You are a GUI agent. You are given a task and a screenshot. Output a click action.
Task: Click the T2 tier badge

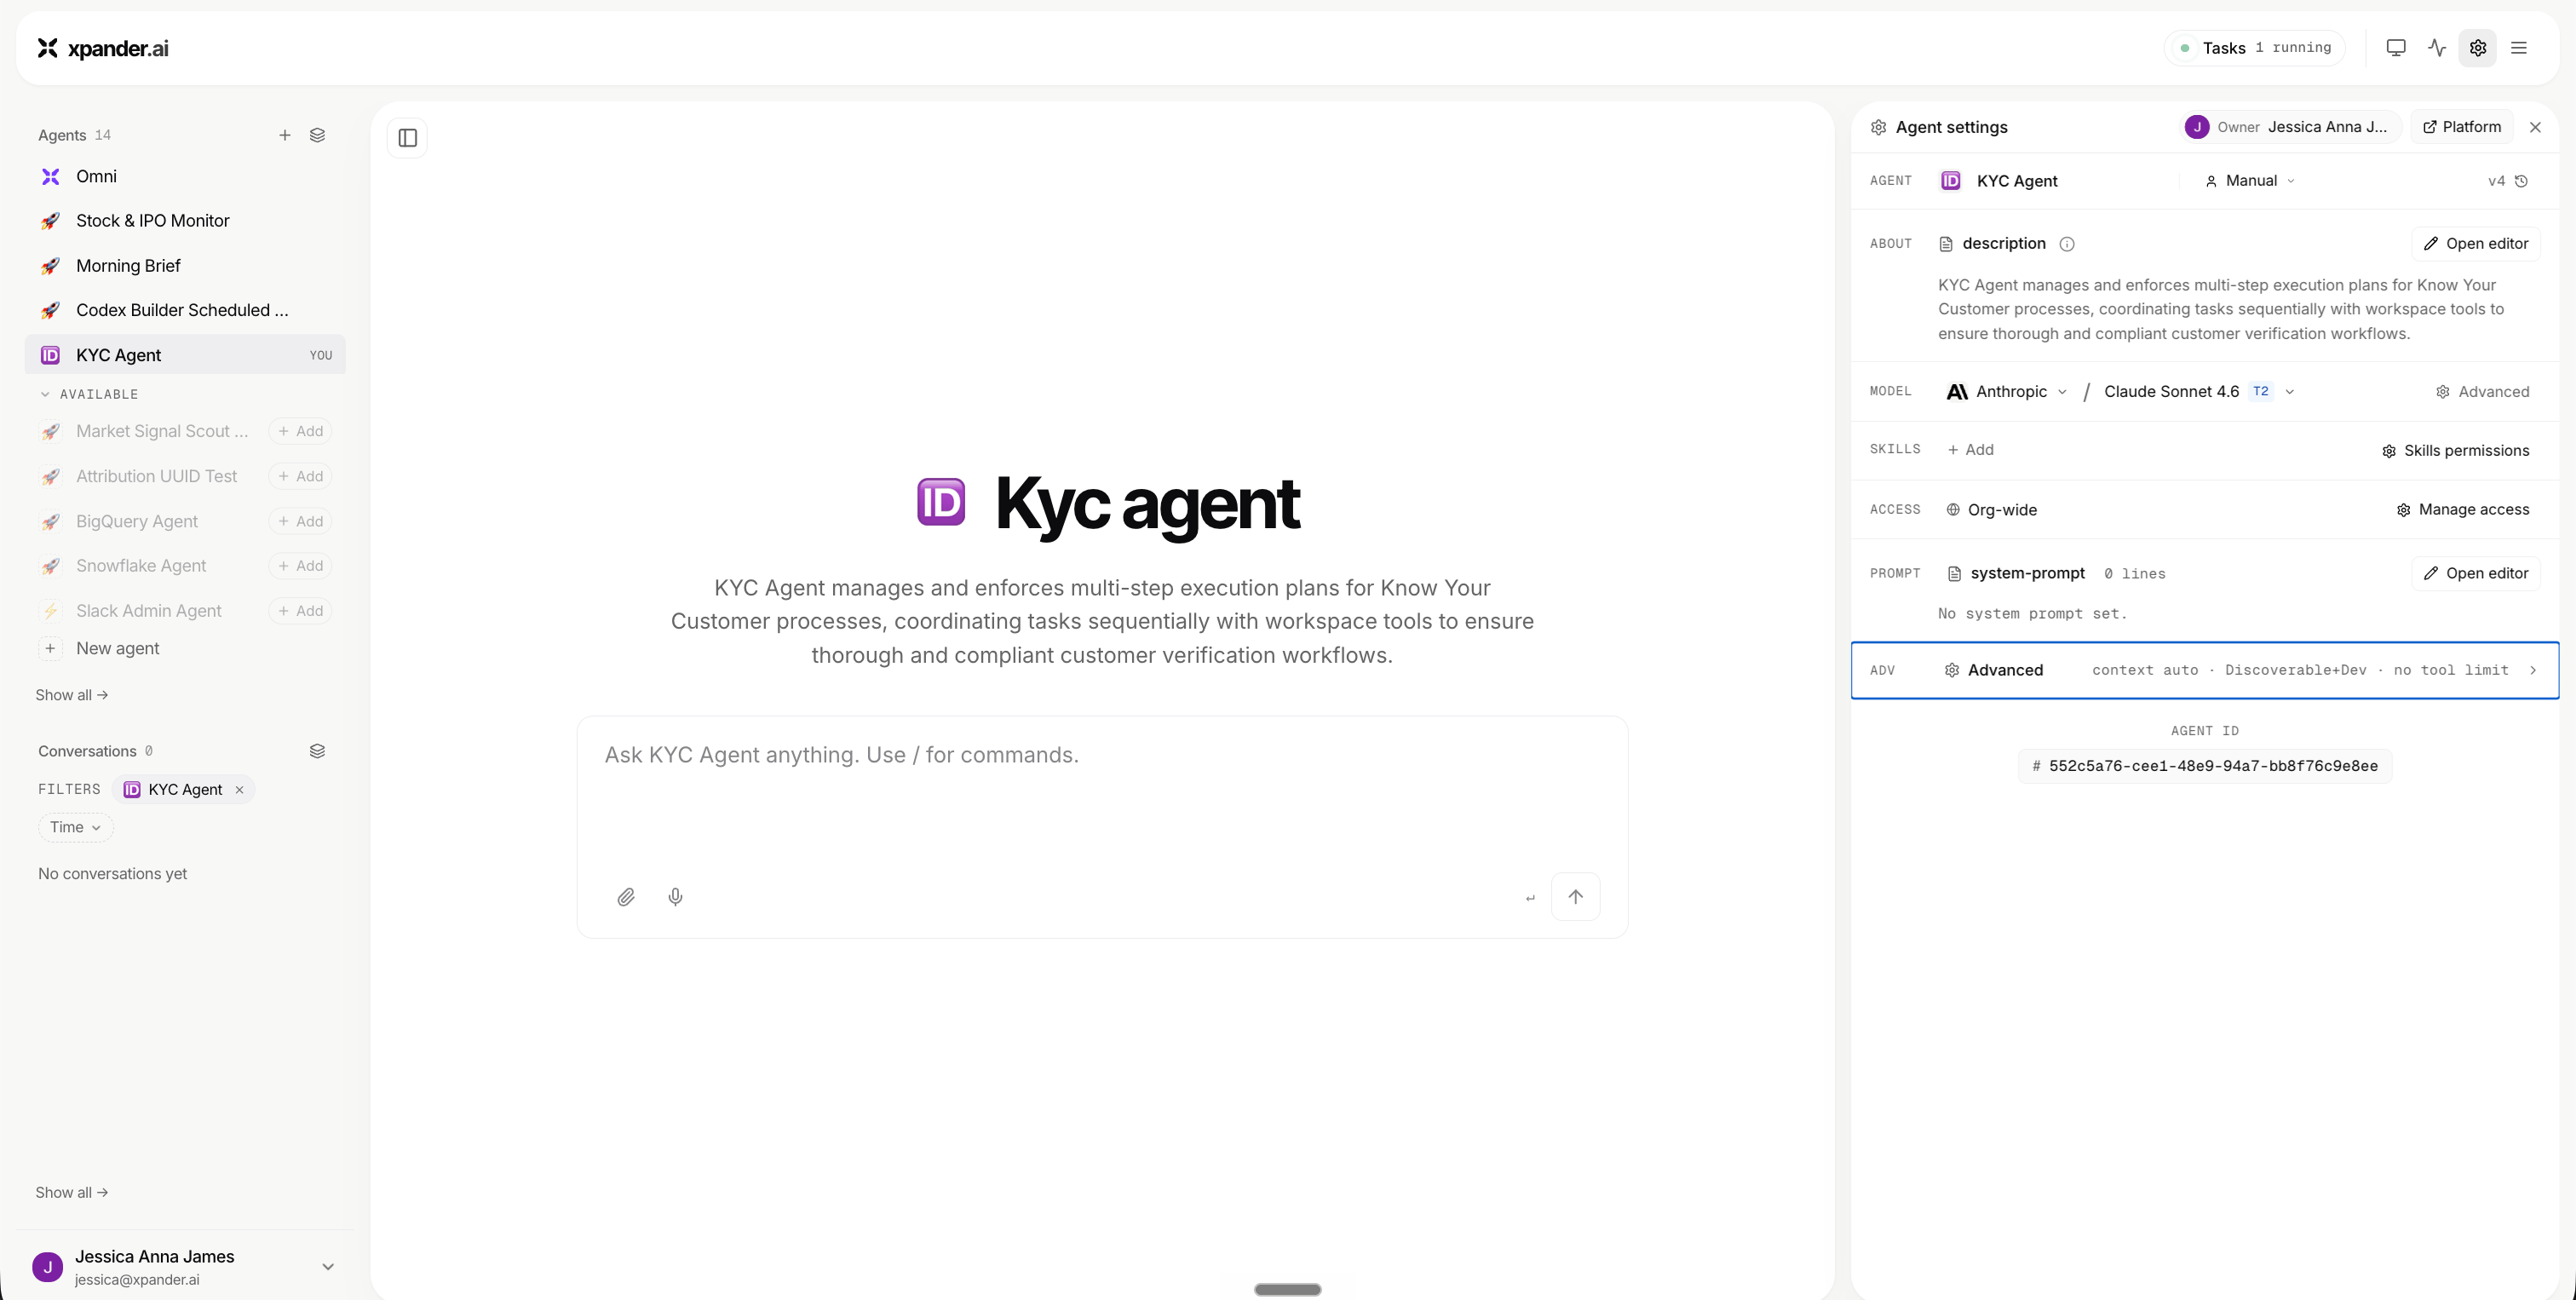click(x=2260, y=392)
